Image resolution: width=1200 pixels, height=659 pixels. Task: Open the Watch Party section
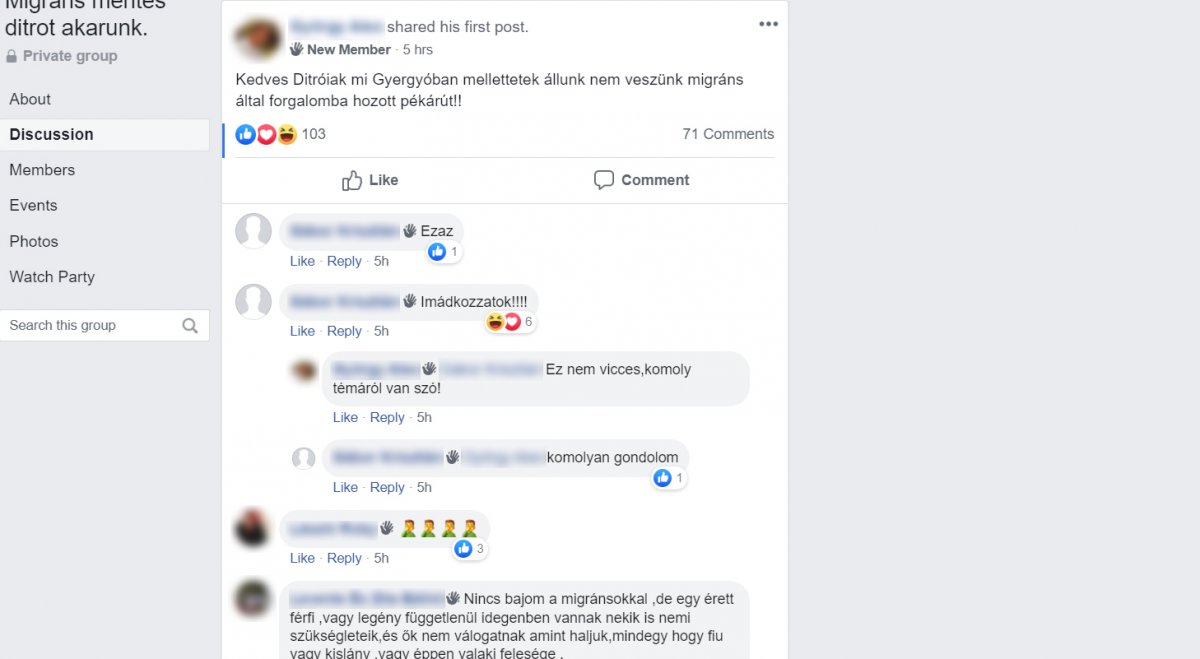(x=52, y=277)
